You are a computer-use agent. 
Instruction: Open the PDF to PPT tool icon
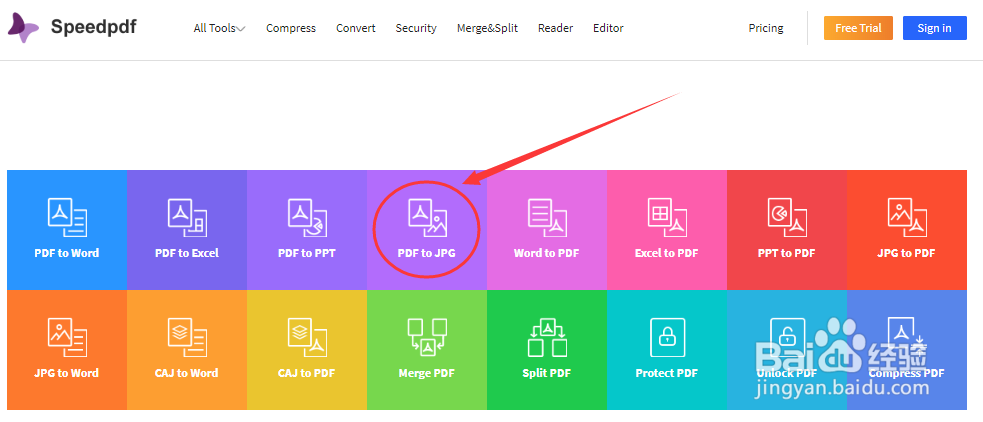(307, 217)
